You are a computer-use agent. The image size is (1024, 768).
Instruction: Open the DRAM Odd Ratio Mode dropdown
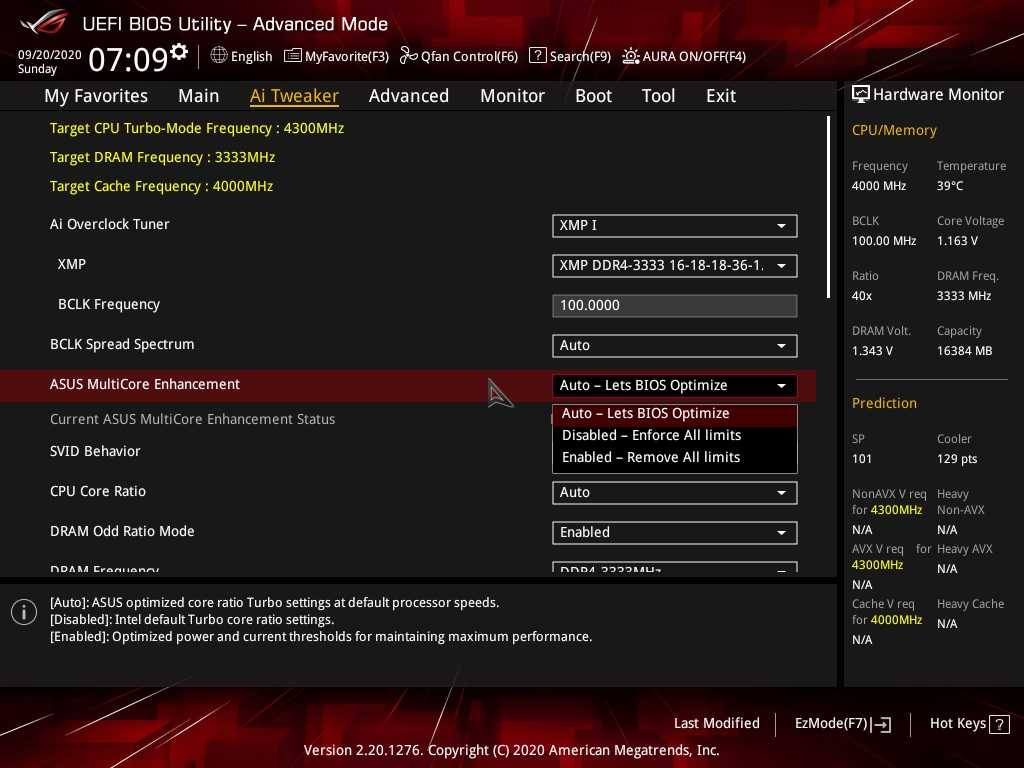click(674, 533)
